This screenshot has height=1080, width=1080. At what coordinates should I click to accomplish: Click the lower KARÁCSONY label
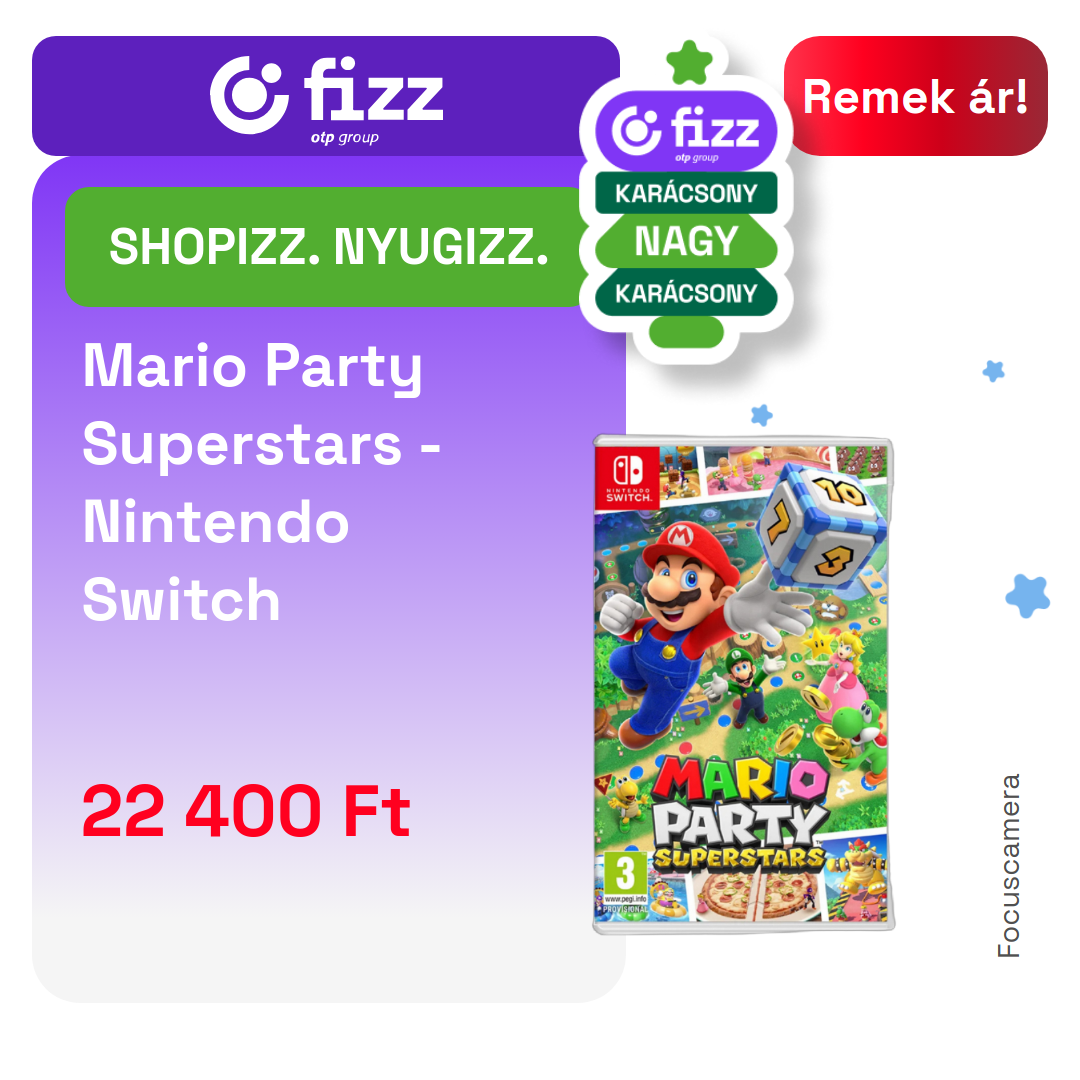pyautogui.click(x=686, y=293)
